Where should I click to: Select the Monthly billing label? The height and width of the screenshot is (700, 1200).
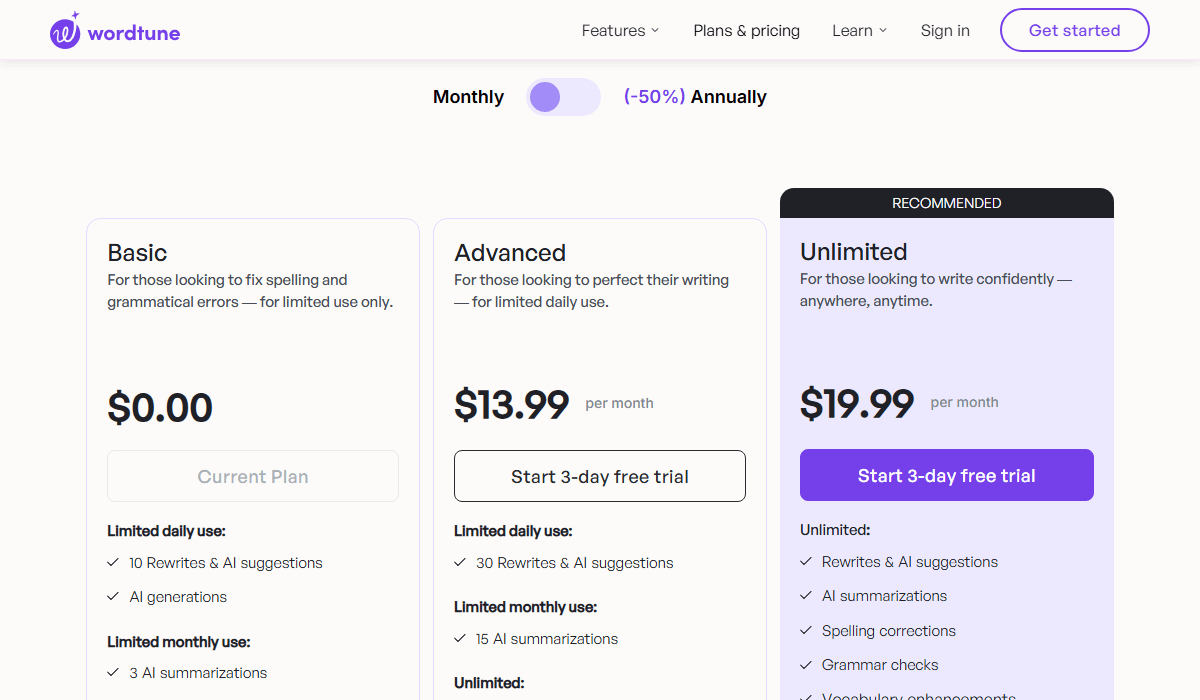(468, 97)
